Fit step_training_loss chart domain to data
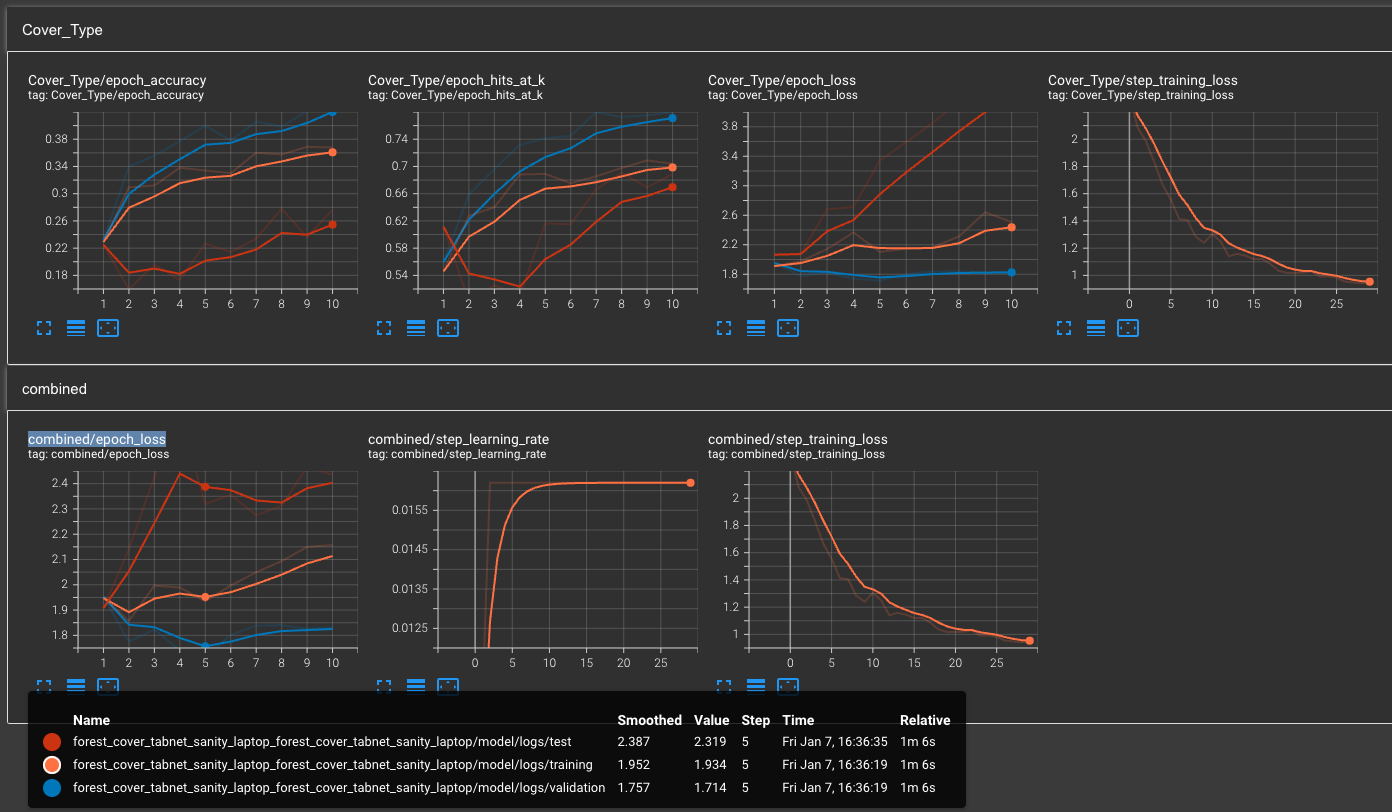Screen dimensions: 1392x812 point(1128,327)
